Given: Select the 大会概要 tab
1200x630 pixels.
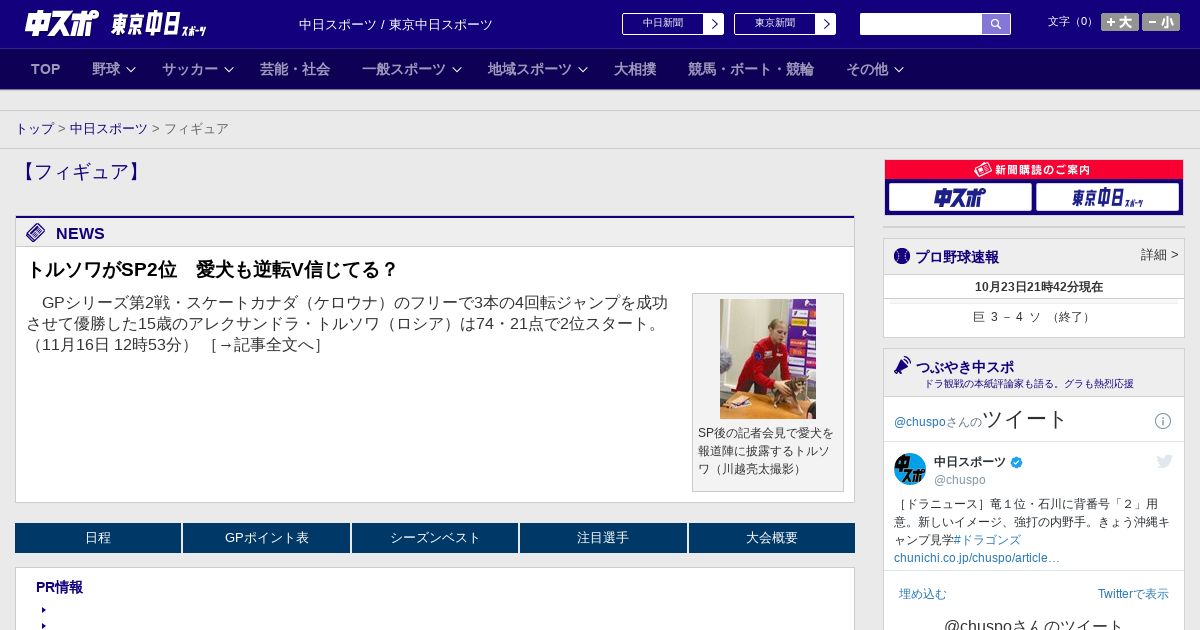Looking at the screenshot, I should (772, 538).
